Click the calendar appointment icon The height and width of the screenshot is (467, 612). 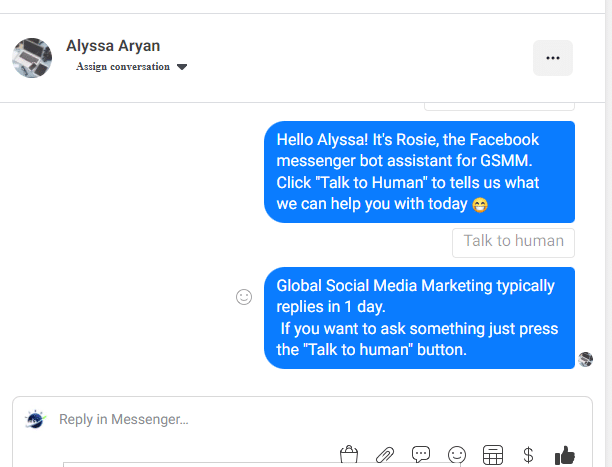pos(493,455)
